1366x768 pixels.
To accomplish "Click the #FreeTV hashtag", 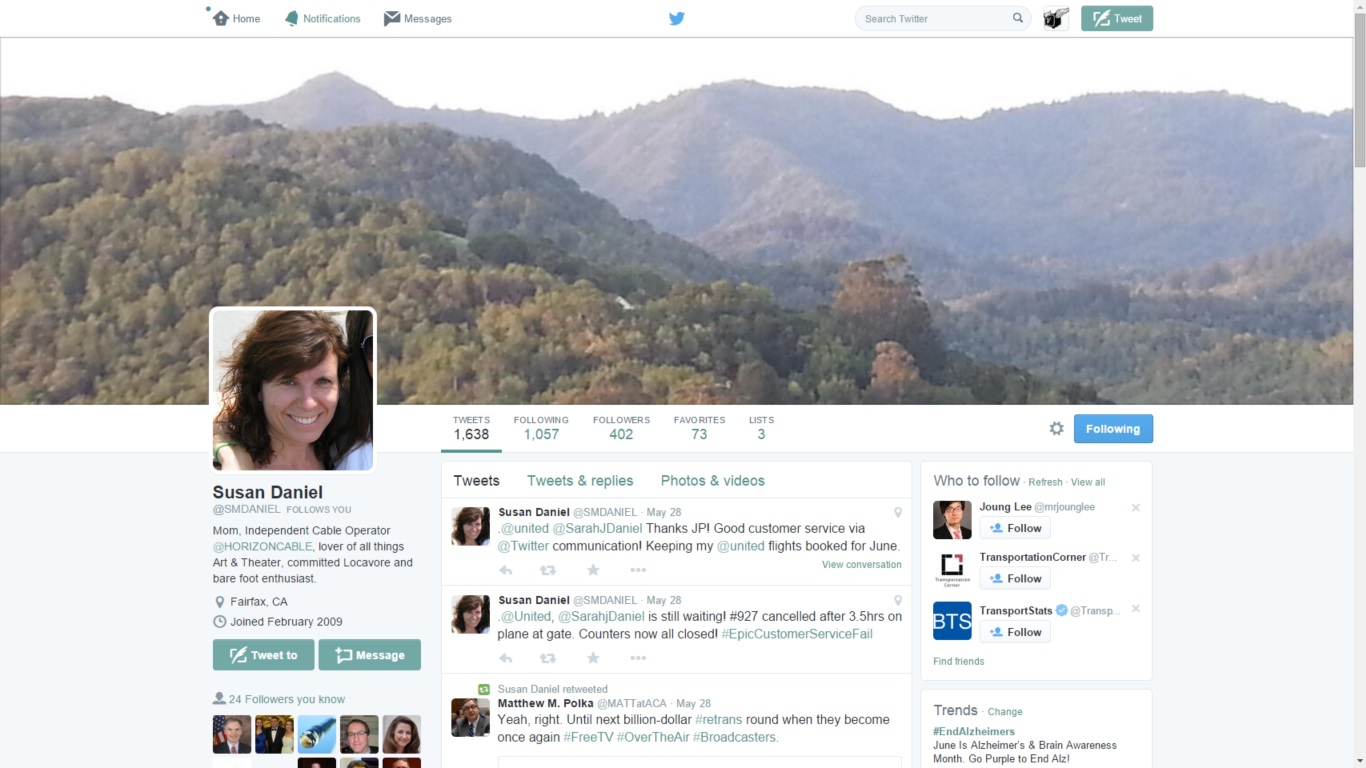I will coord(588,737).
